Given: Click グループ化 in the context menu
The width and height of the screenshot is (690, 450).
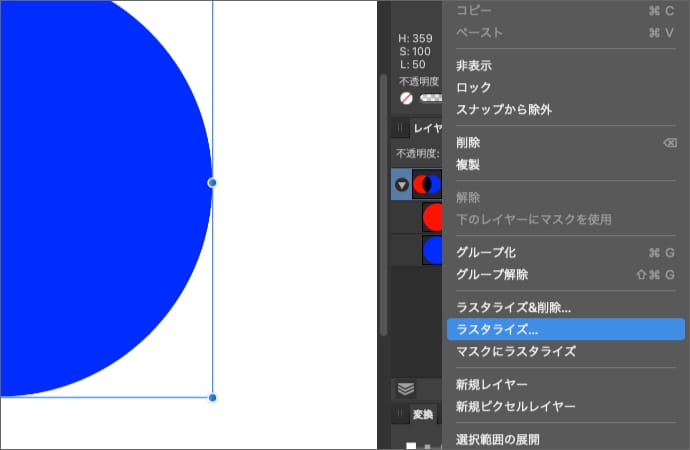Looking at the screenshot, I should pos(486,252).
